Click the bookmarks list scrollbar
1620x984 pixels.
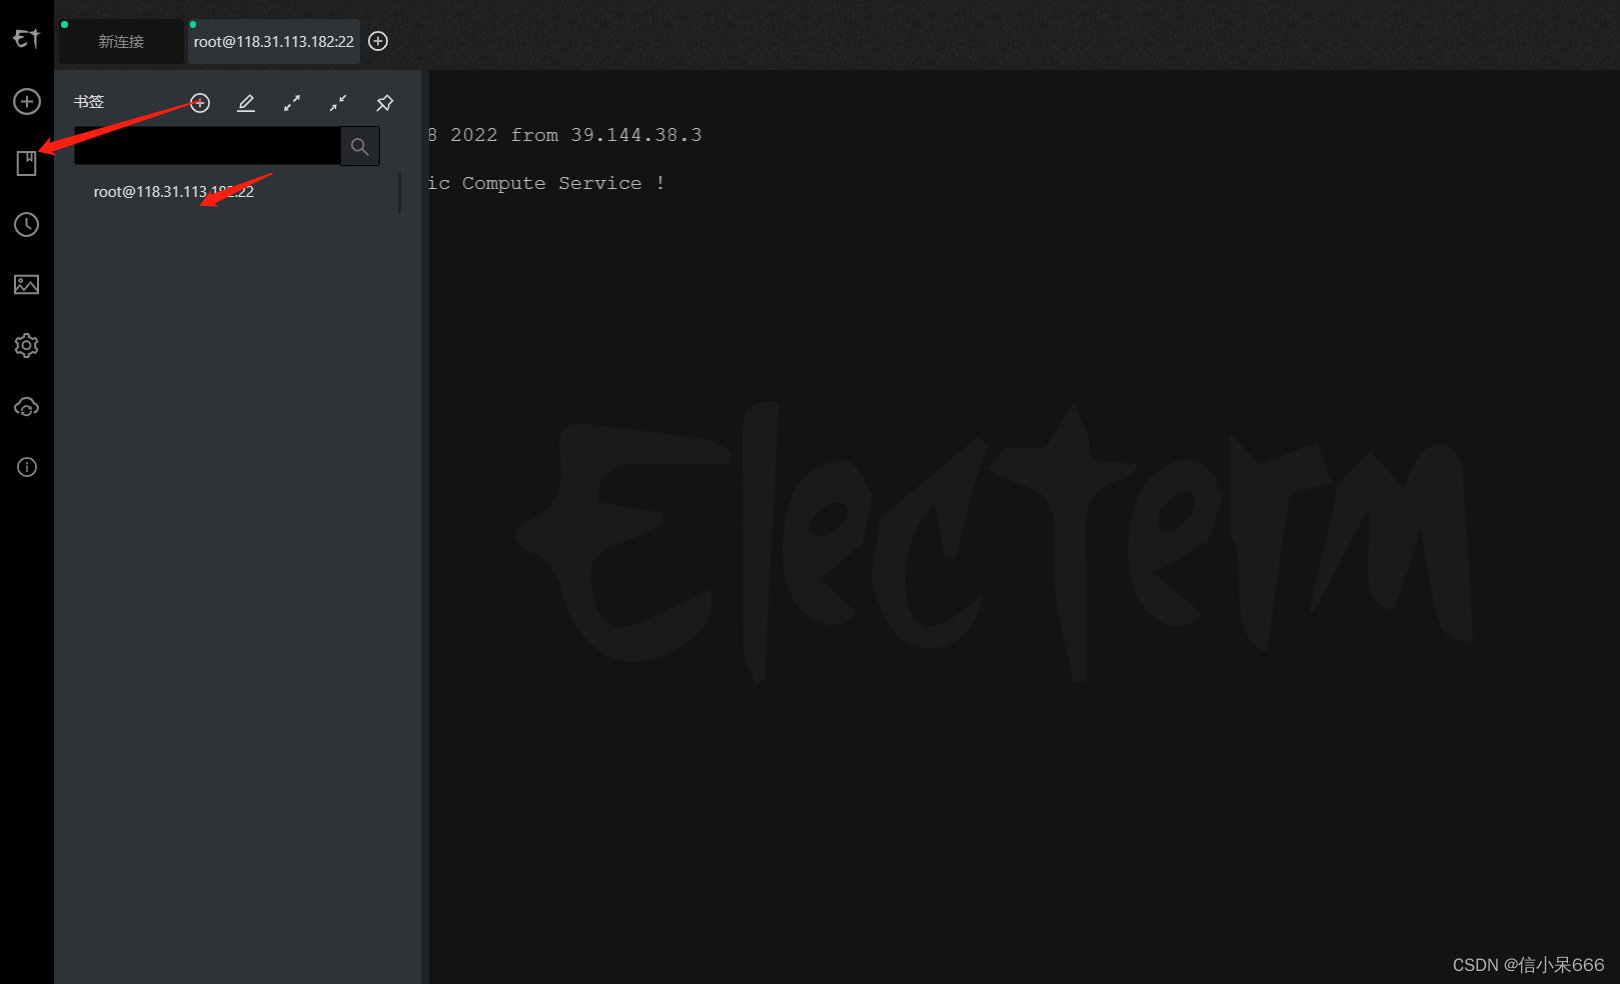(400, 192)
